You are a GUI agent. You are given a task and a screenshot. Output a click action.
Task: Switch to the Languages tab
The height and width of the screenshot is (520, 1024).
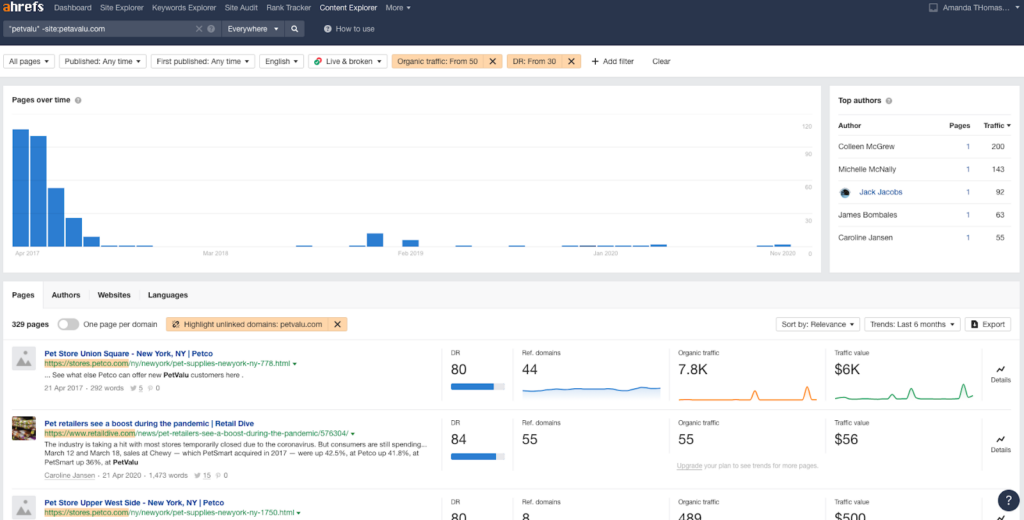168,295
